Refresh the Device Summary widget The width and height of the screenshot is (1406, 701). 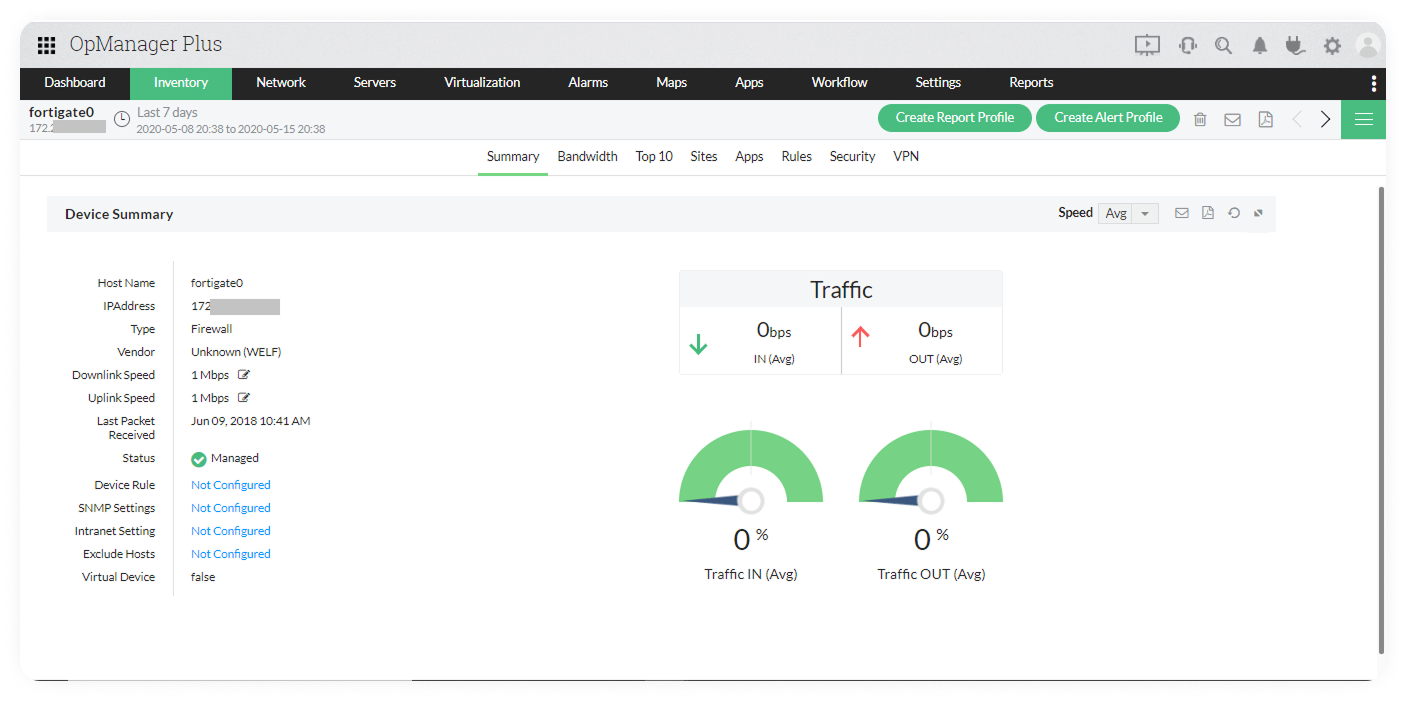(x=1234, y=213)
